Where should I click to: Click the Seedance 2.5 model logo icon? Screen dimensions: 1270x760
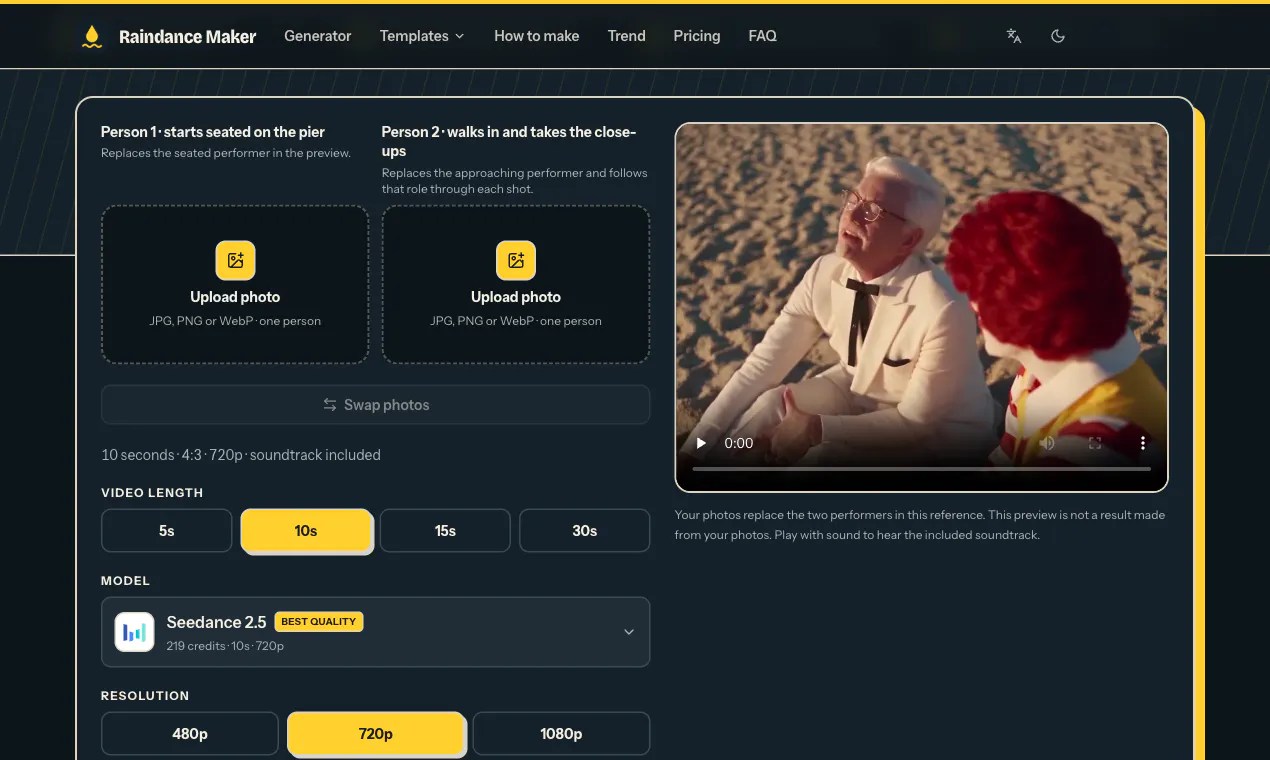[x=134, y=632]
